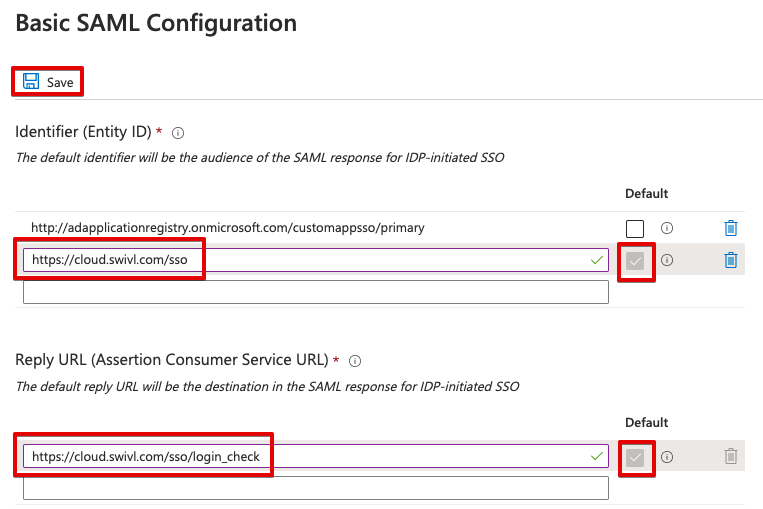The width and height of the screenshot is (763, 509).
Task: Delete cloud.swivl.com/sso identifier via trash icon
Action: click(x=730, y=260)
